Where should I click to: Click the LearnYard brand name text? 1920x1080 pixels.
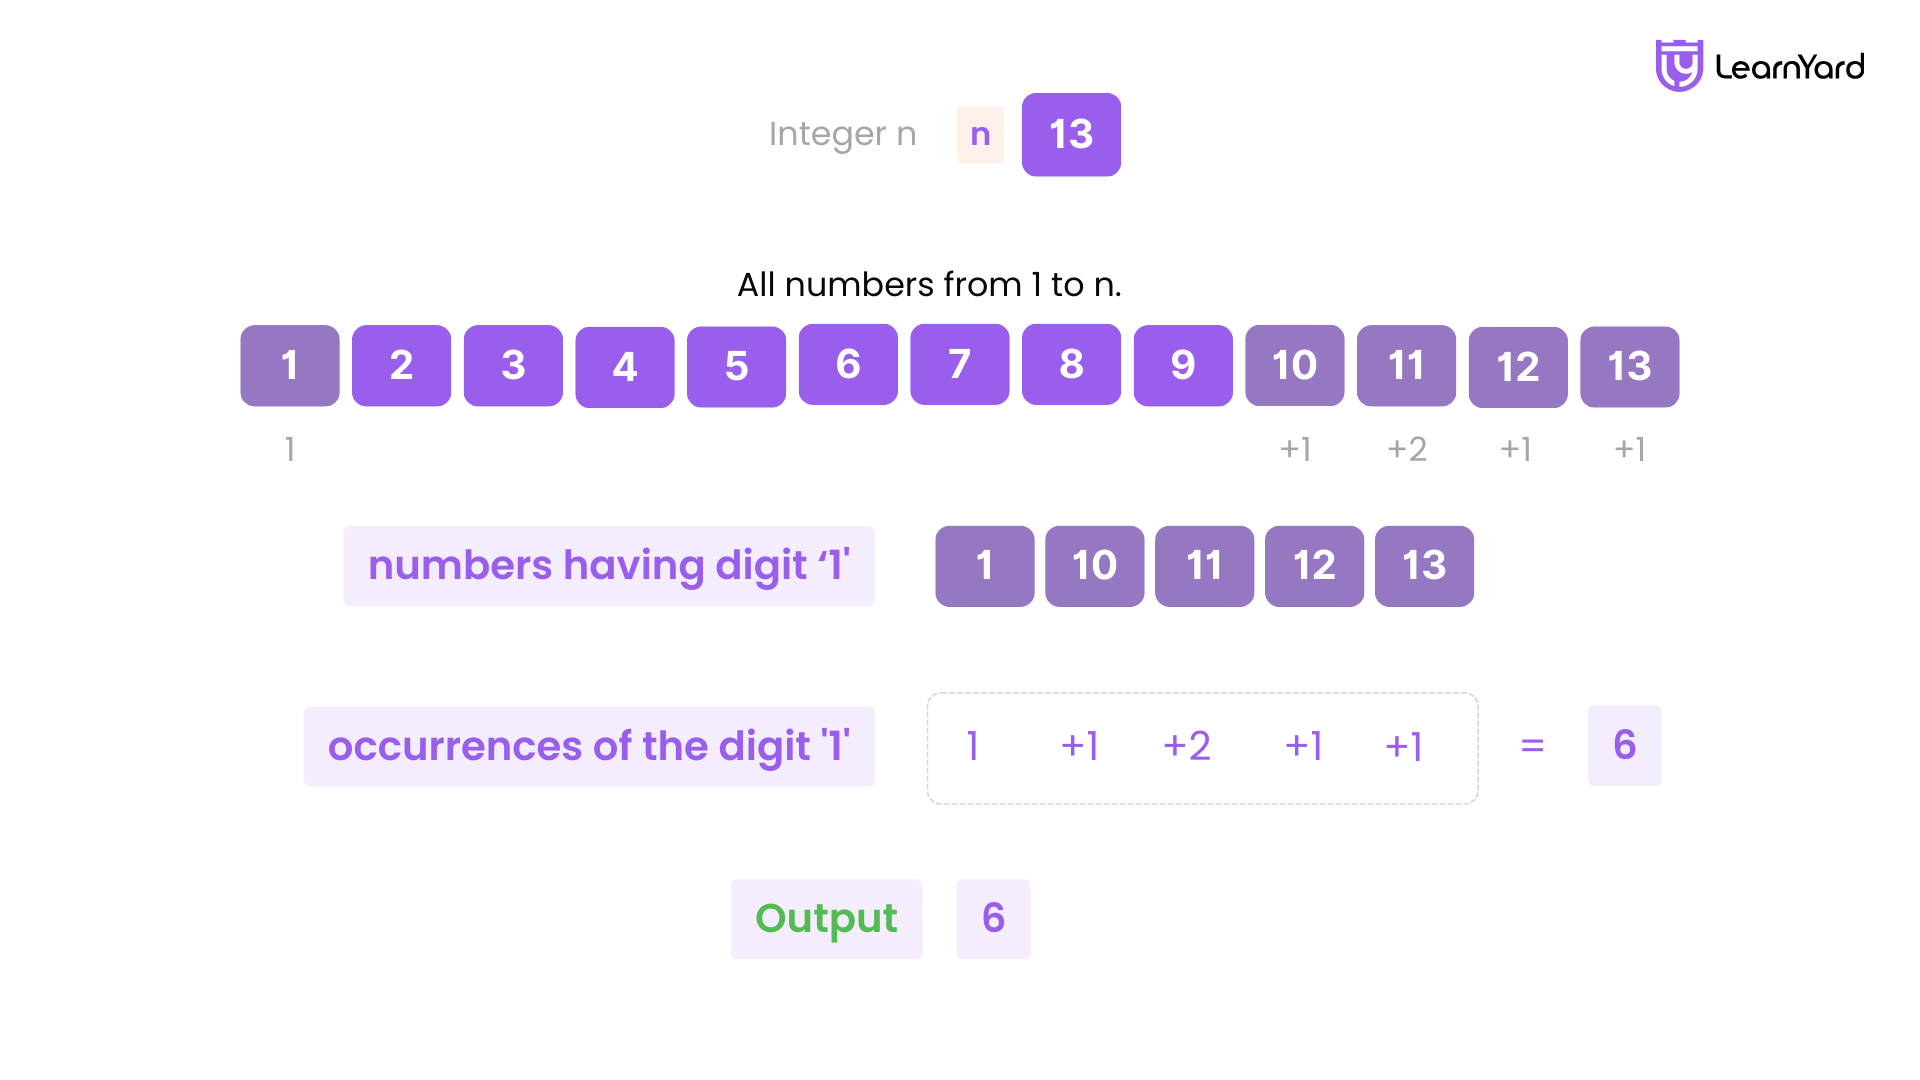click(1789, 67)
